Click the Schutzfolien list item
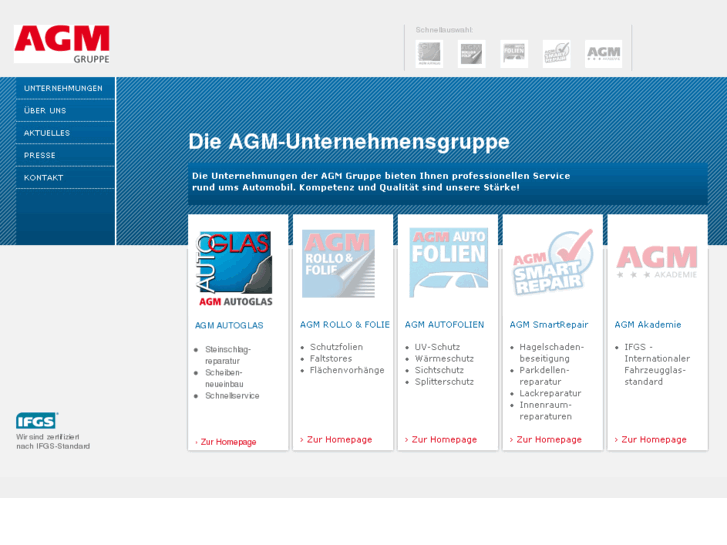Image resolution: width=727 pixels, height=545 pixels. tap(336, 347)
